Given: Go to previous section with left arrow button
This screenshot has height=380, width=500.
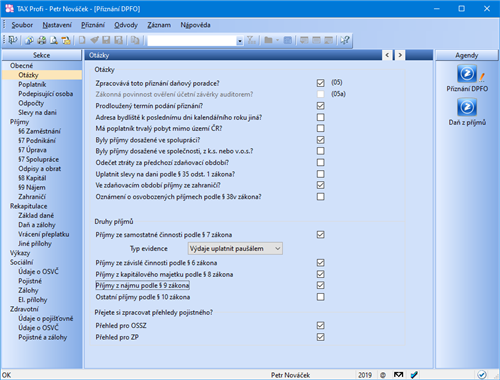Looking at the screenshot, I should (x=387, y=55).
